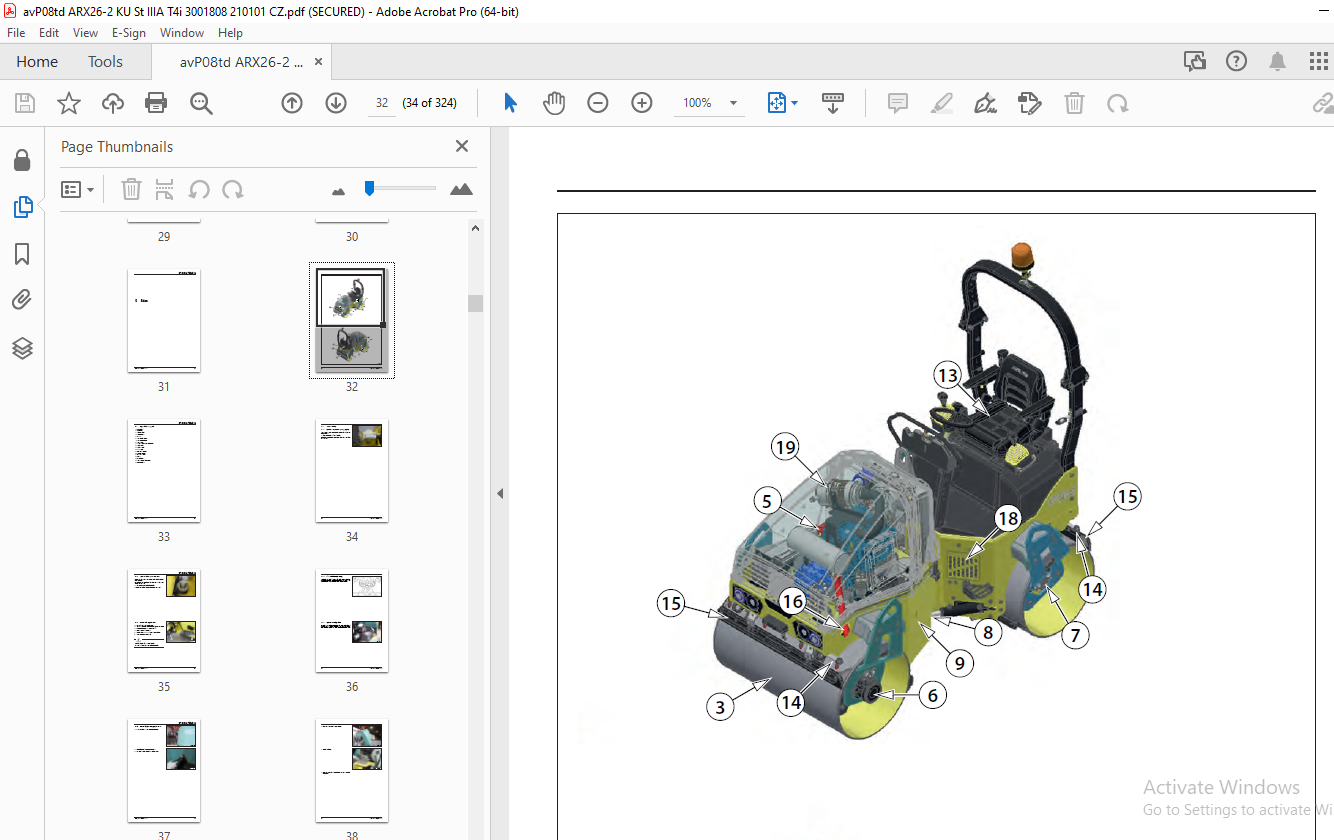Activate the Hand pan tool
Viewport: 1334px width, 840px height.
(554, 103)
